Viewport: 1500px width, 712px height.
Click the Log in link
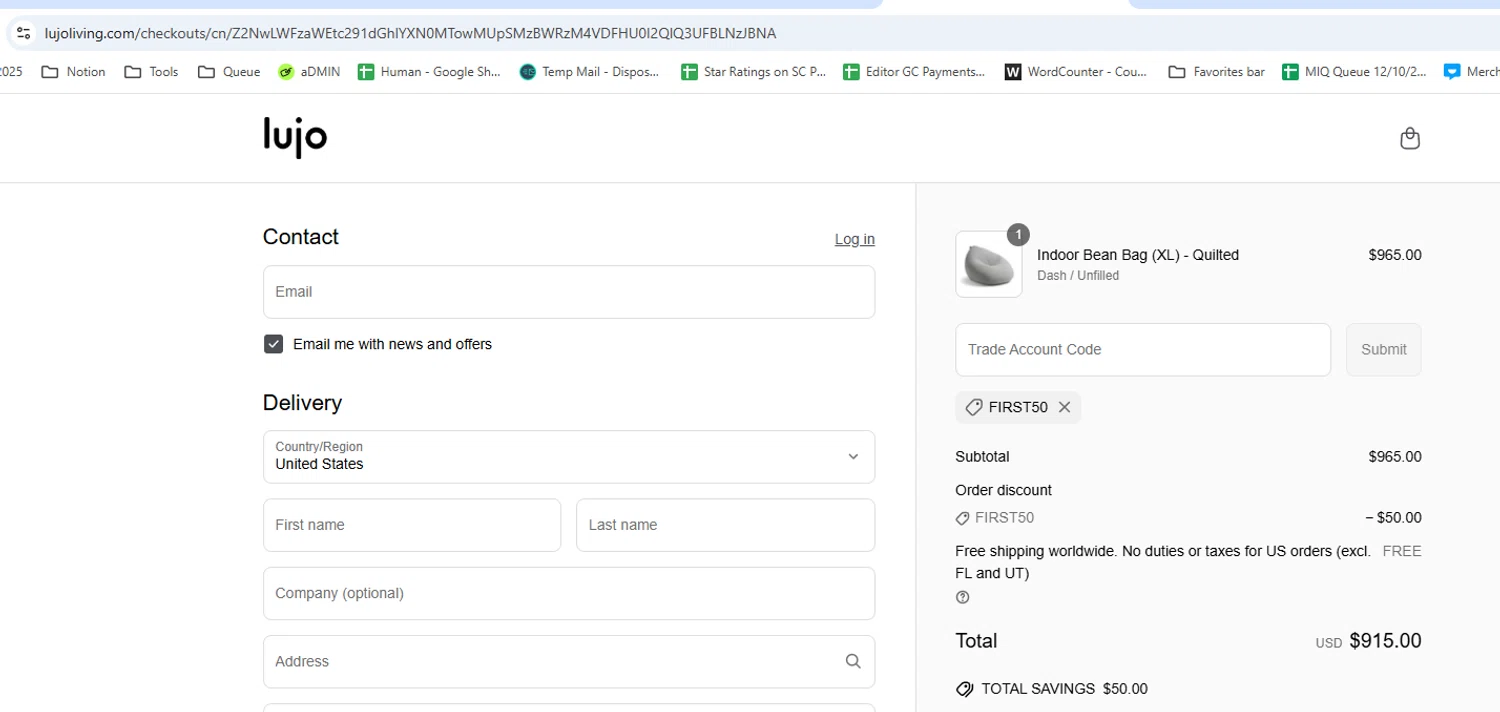point(855,239)
